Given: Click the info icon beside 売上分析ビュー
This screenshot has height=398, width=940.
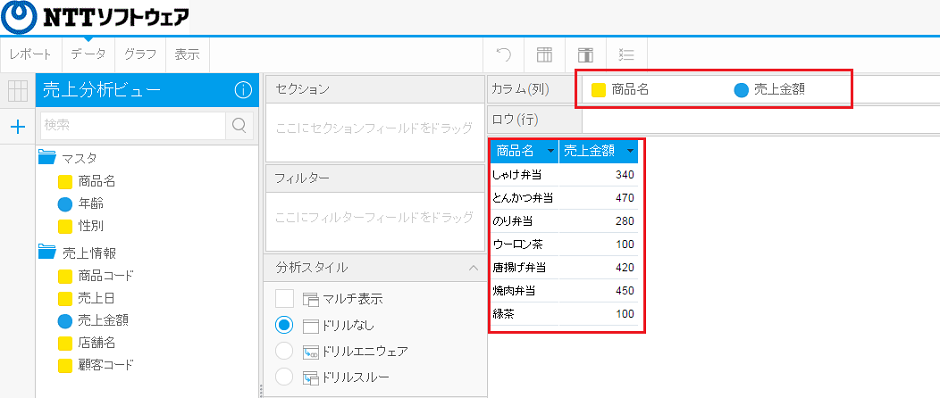Looking at the screenshot, I should 243,91.
